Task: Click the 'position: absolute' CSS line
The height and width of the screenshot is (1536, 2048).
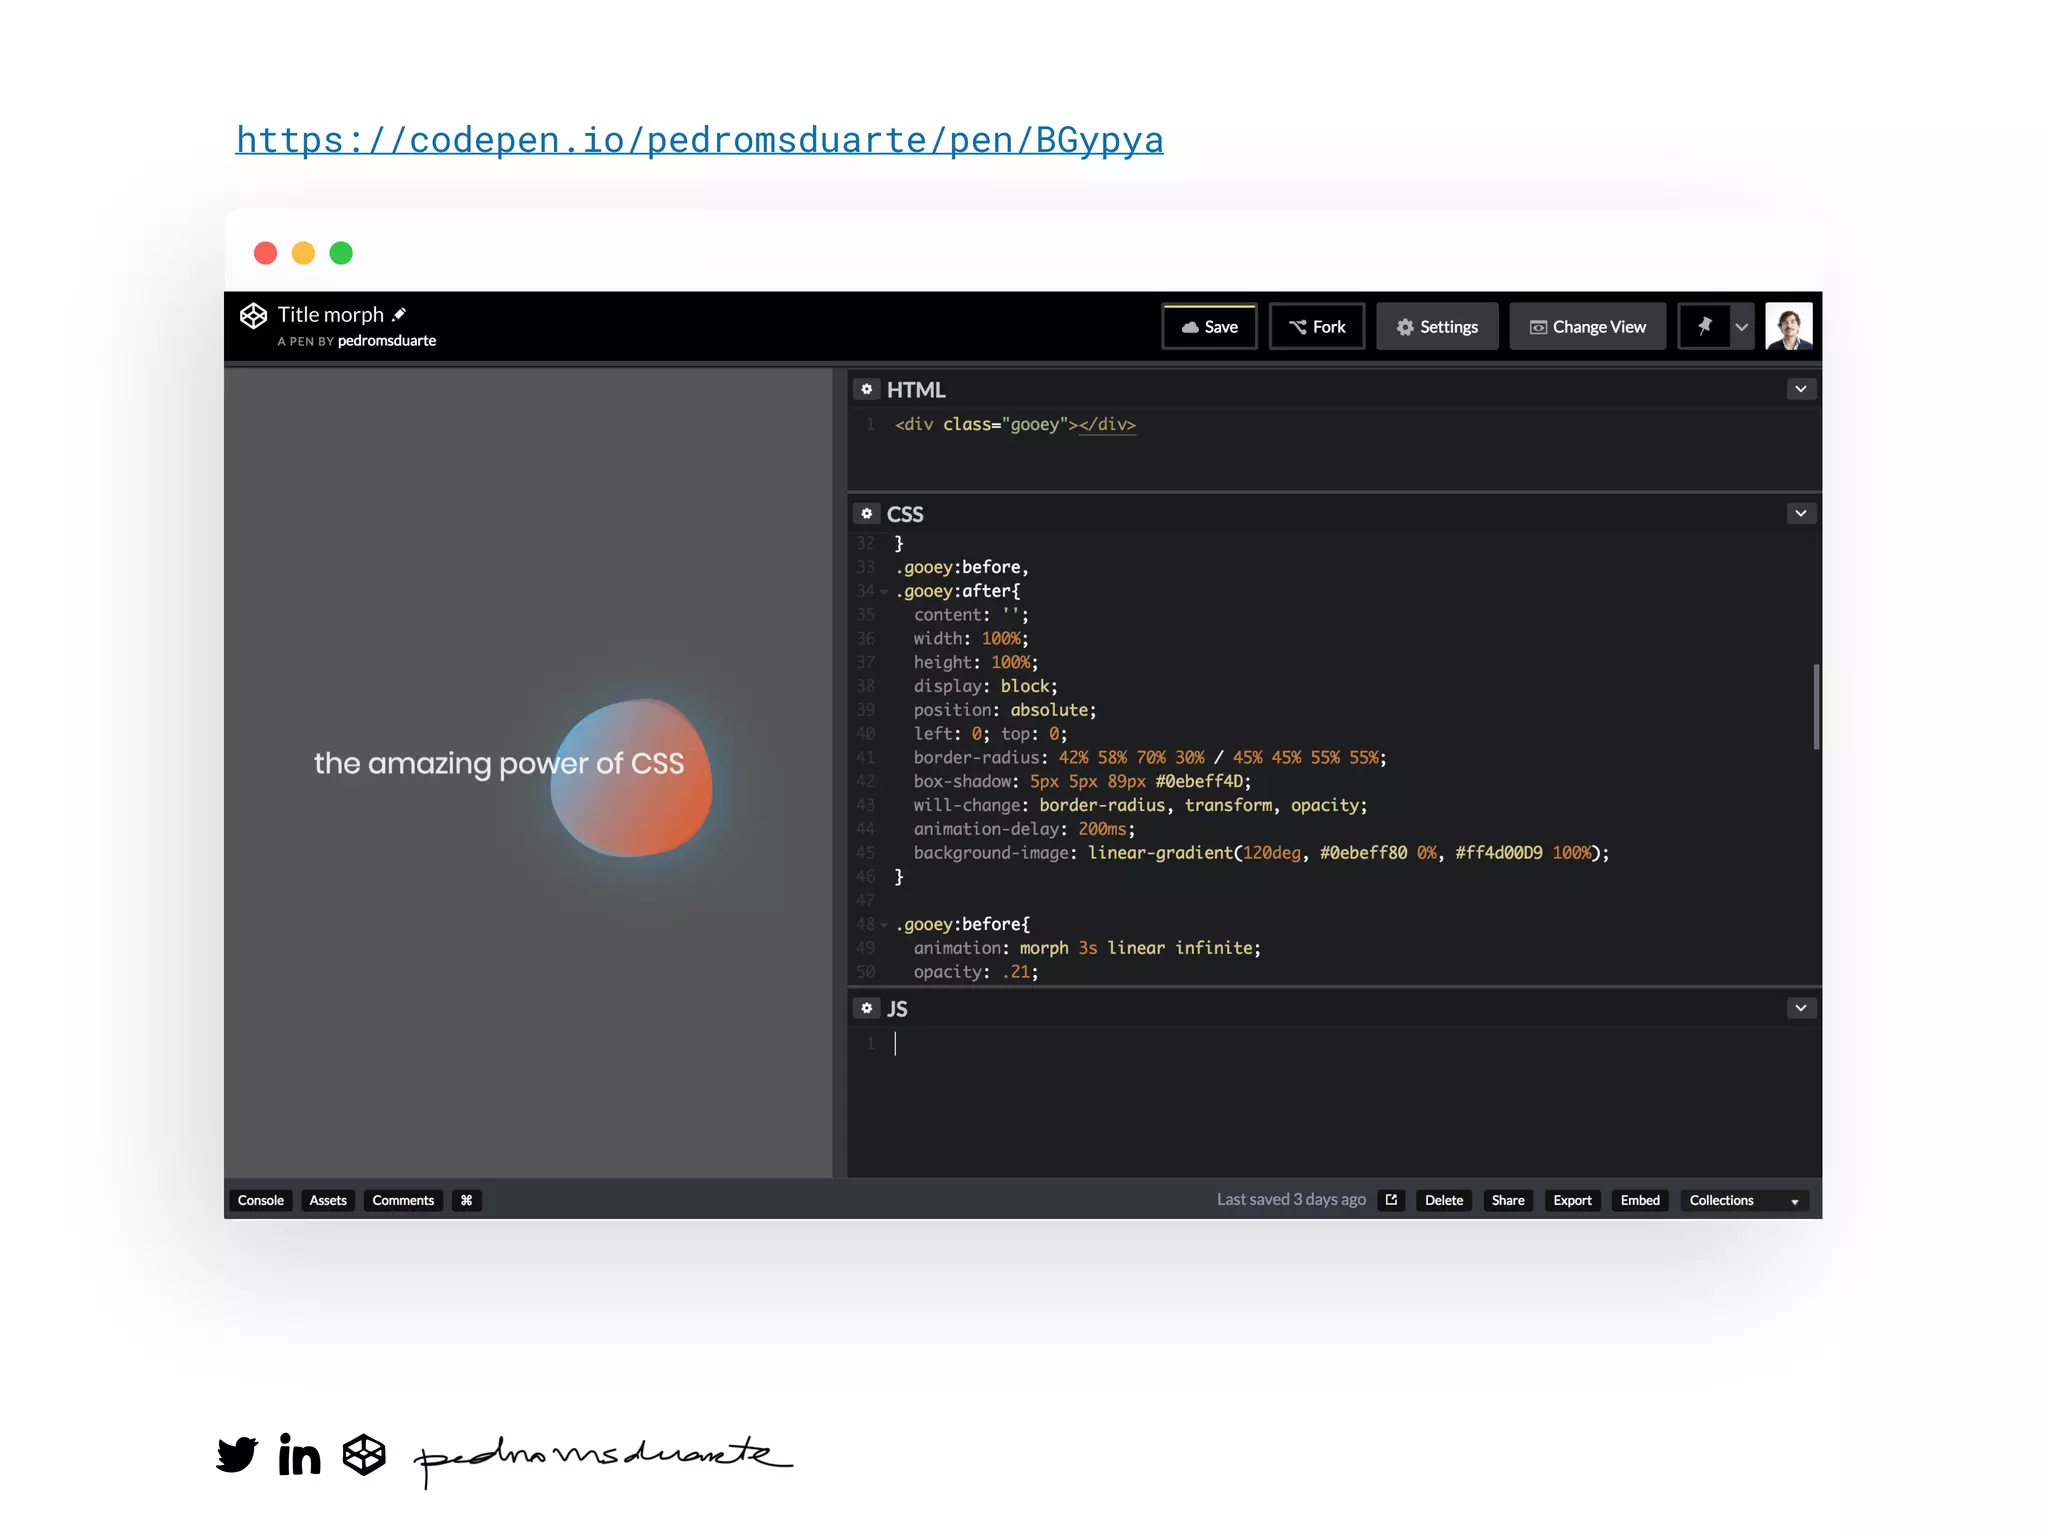Action: 1004,710
